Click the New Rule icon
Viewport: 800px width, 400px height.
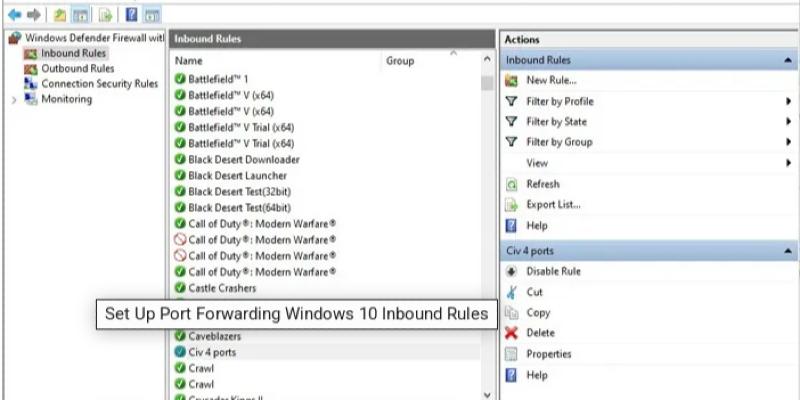coord(511,81)
